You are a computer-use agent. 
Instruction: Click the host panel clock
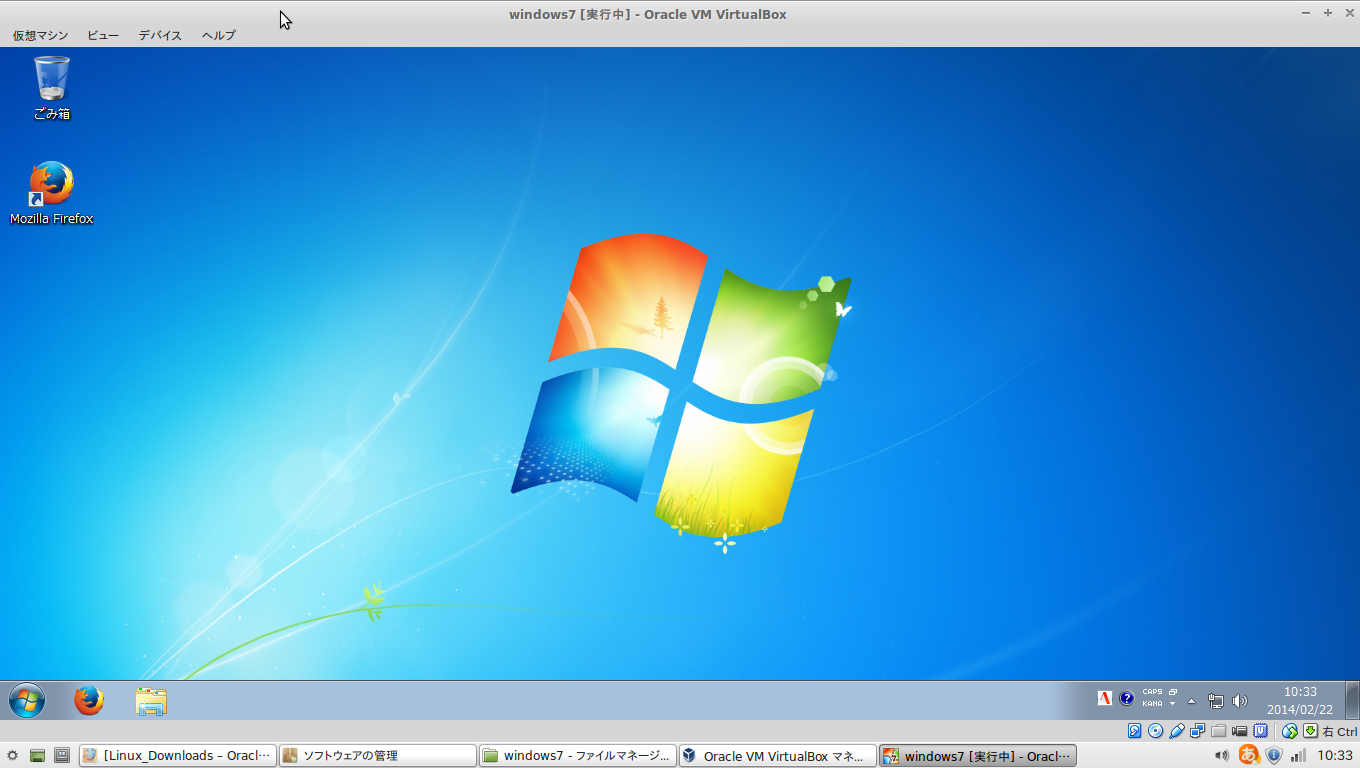[1335, 756]
